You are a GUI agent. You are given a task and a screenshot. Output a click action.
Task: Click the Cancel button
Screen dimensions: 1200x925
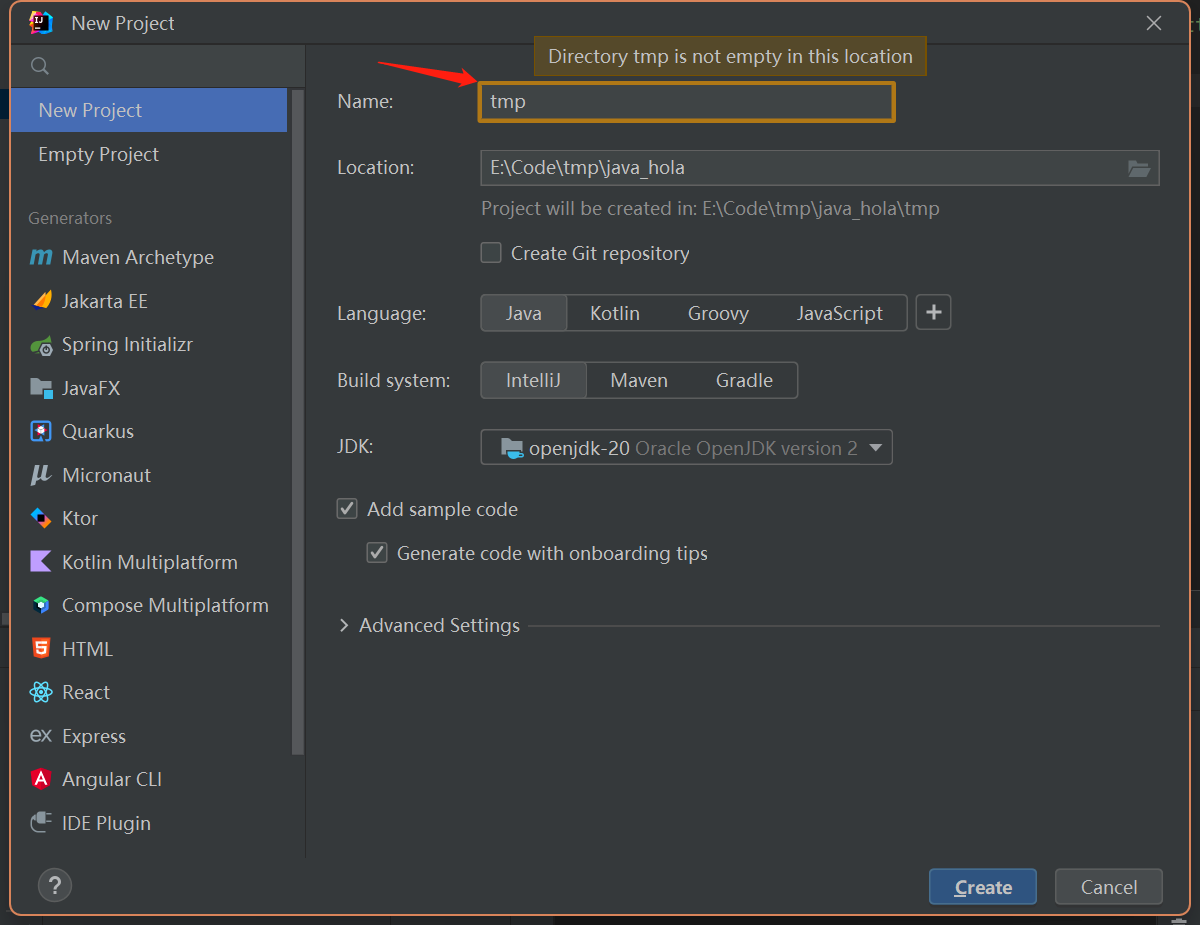(x=1109, y=887)
